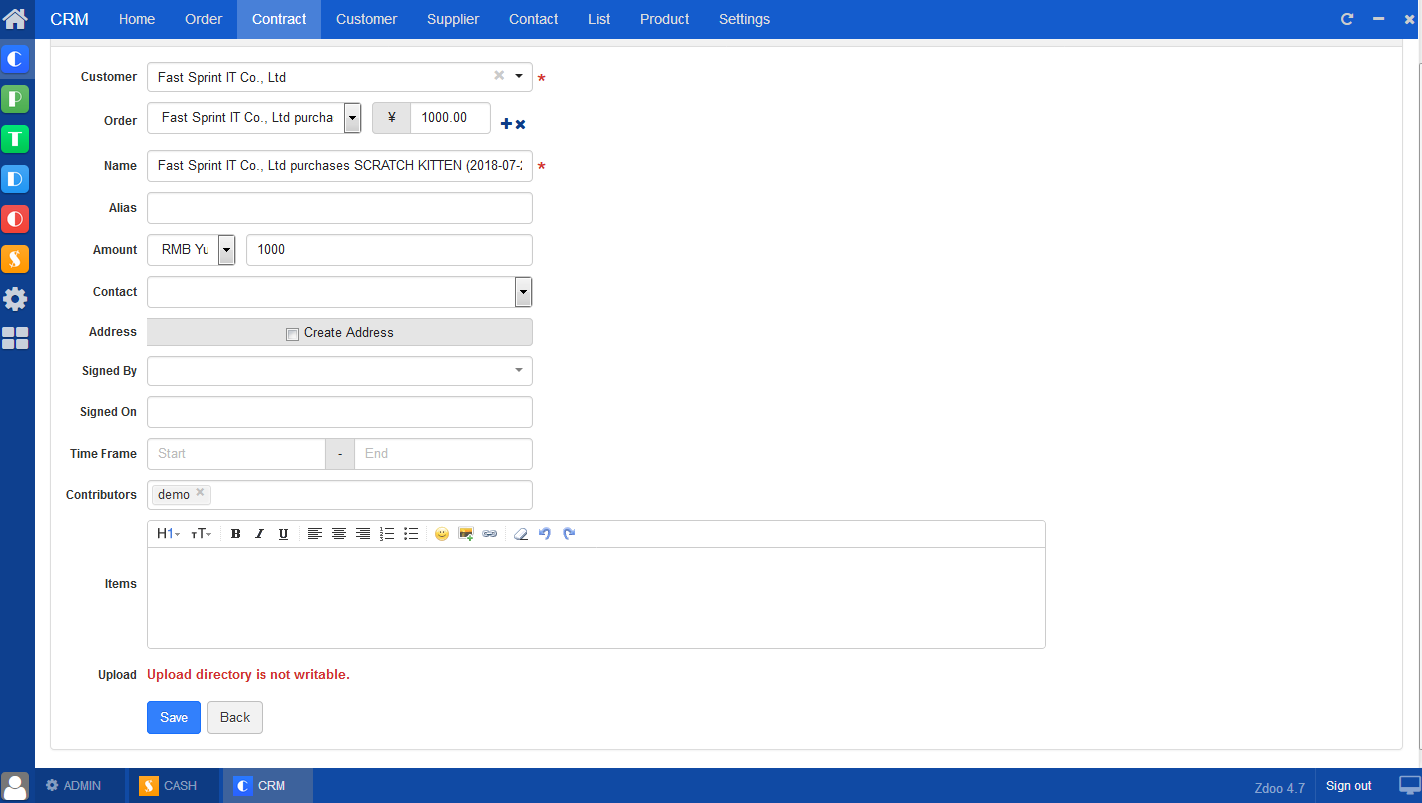Redo the edit in the editor

[x=569, y=534]
